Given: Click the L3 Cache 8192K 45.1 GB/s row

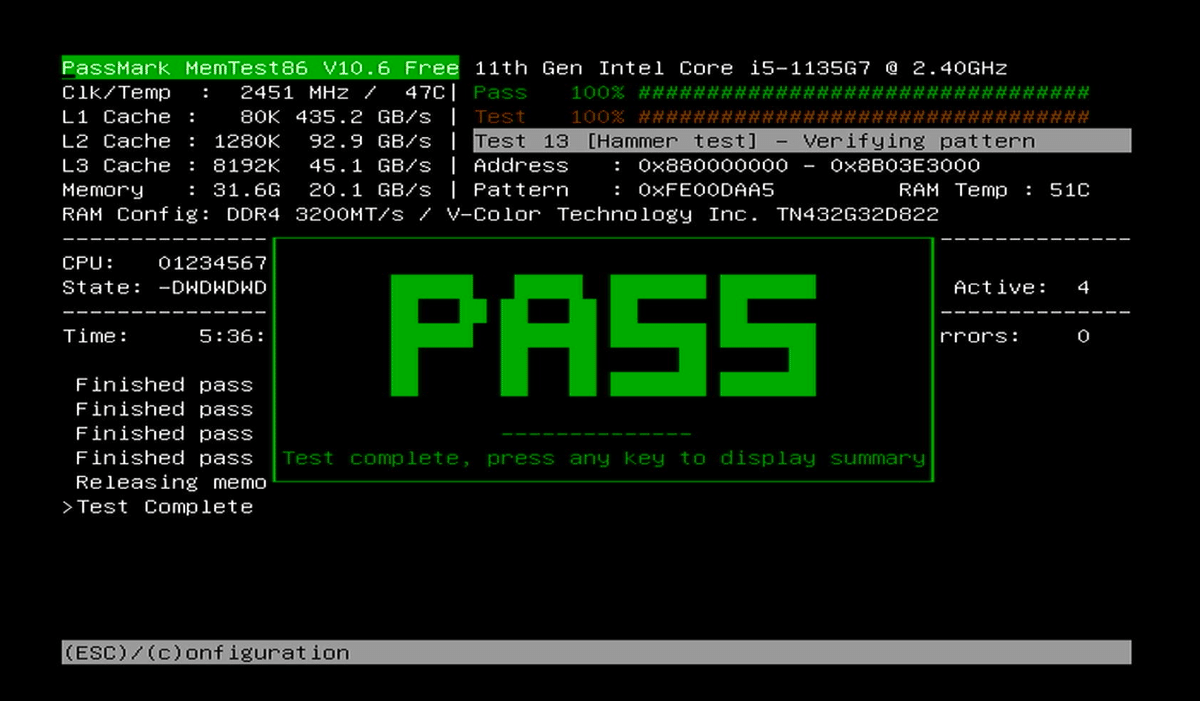Looking at the screenshot, I should point(246,166).
